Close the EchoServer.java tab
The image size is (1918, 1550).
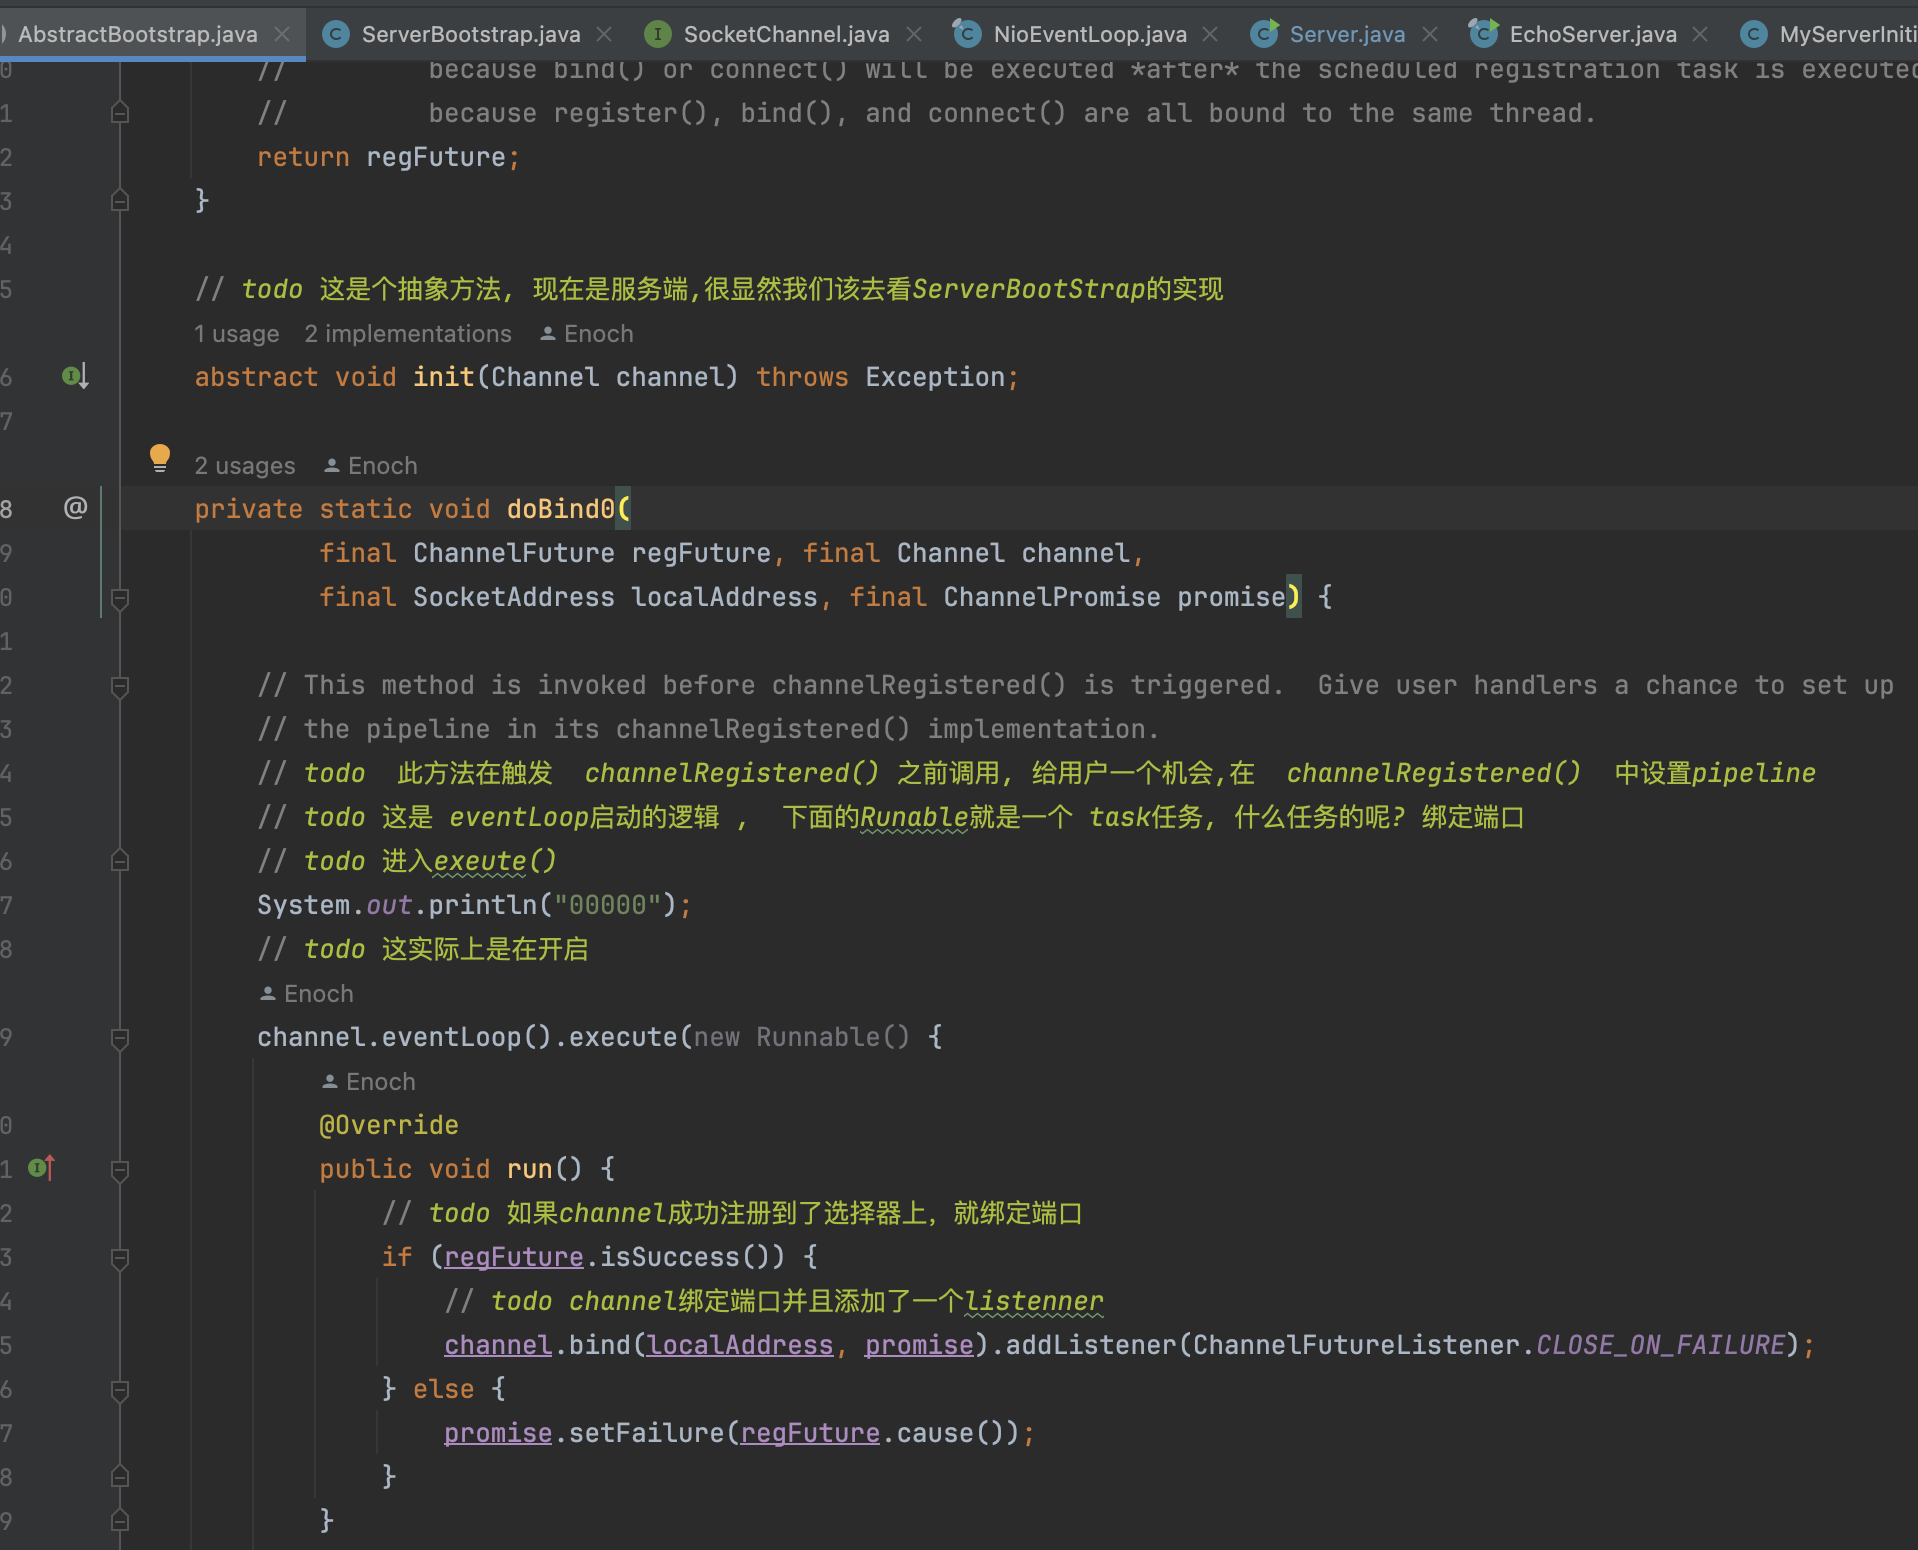pyautogui.click(x=1700, y=34)
